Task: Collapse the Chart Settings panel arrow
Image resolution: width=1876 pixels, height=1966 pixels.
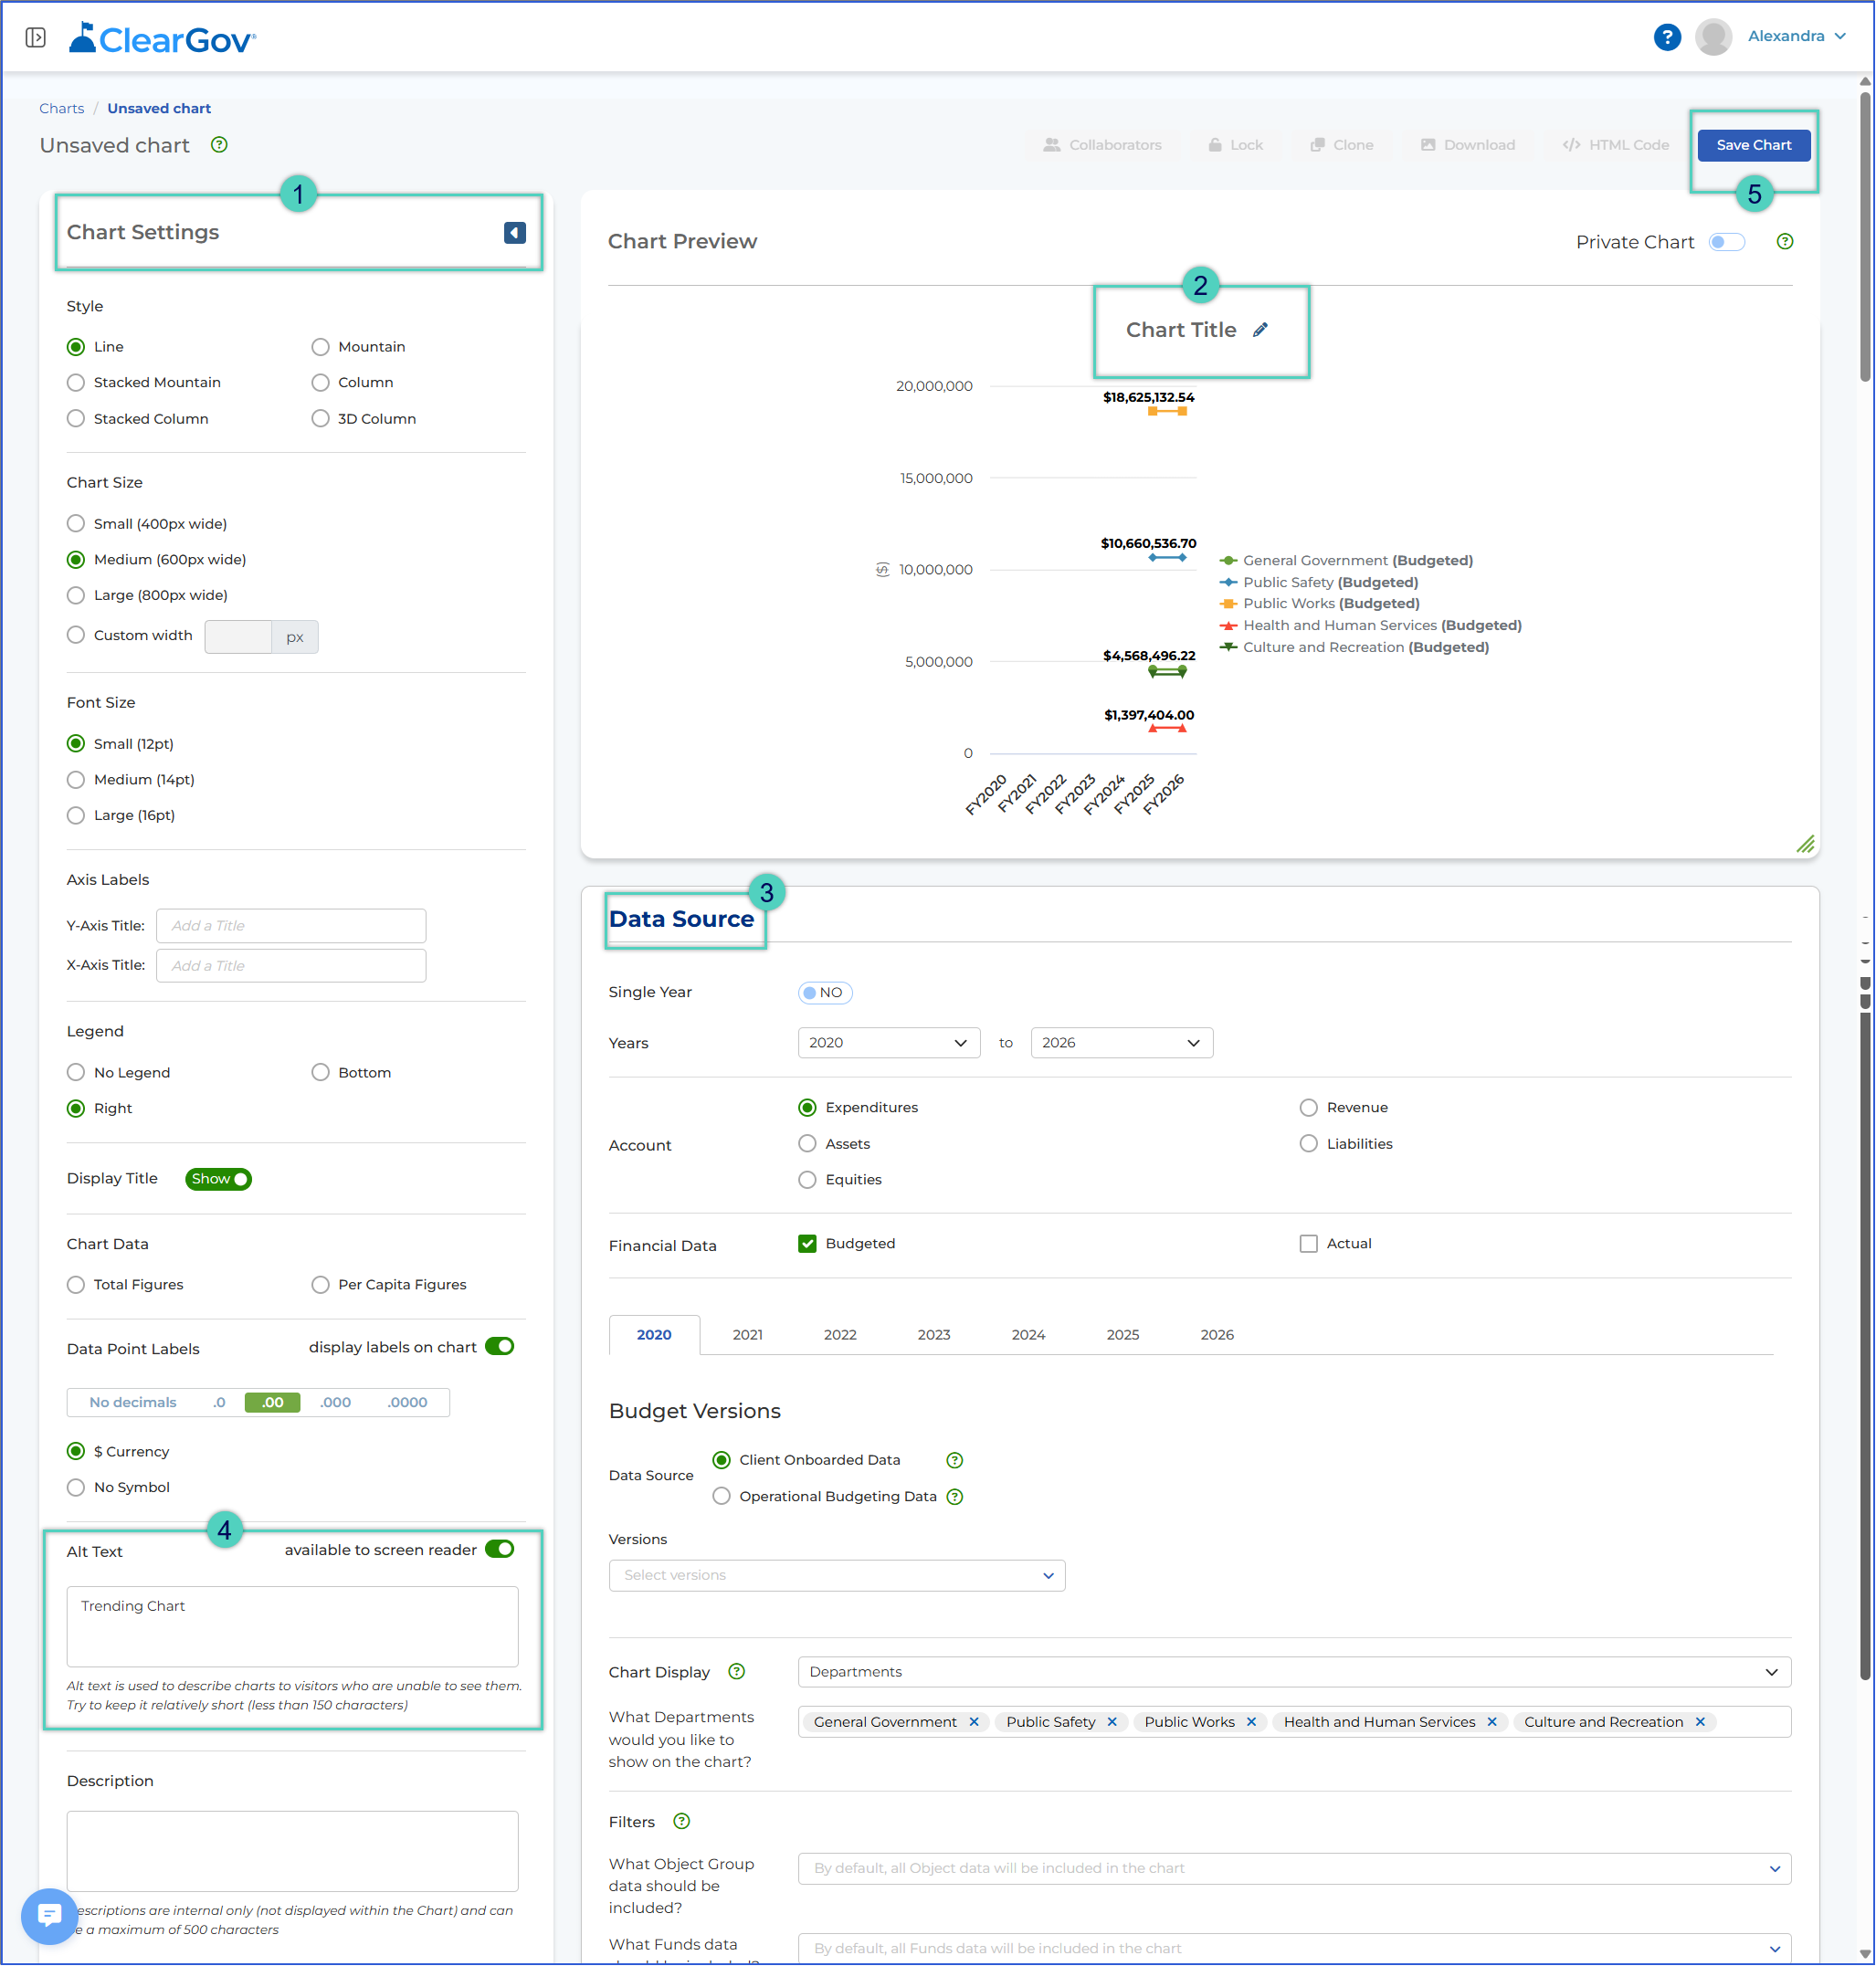Action: click(515, 233)
